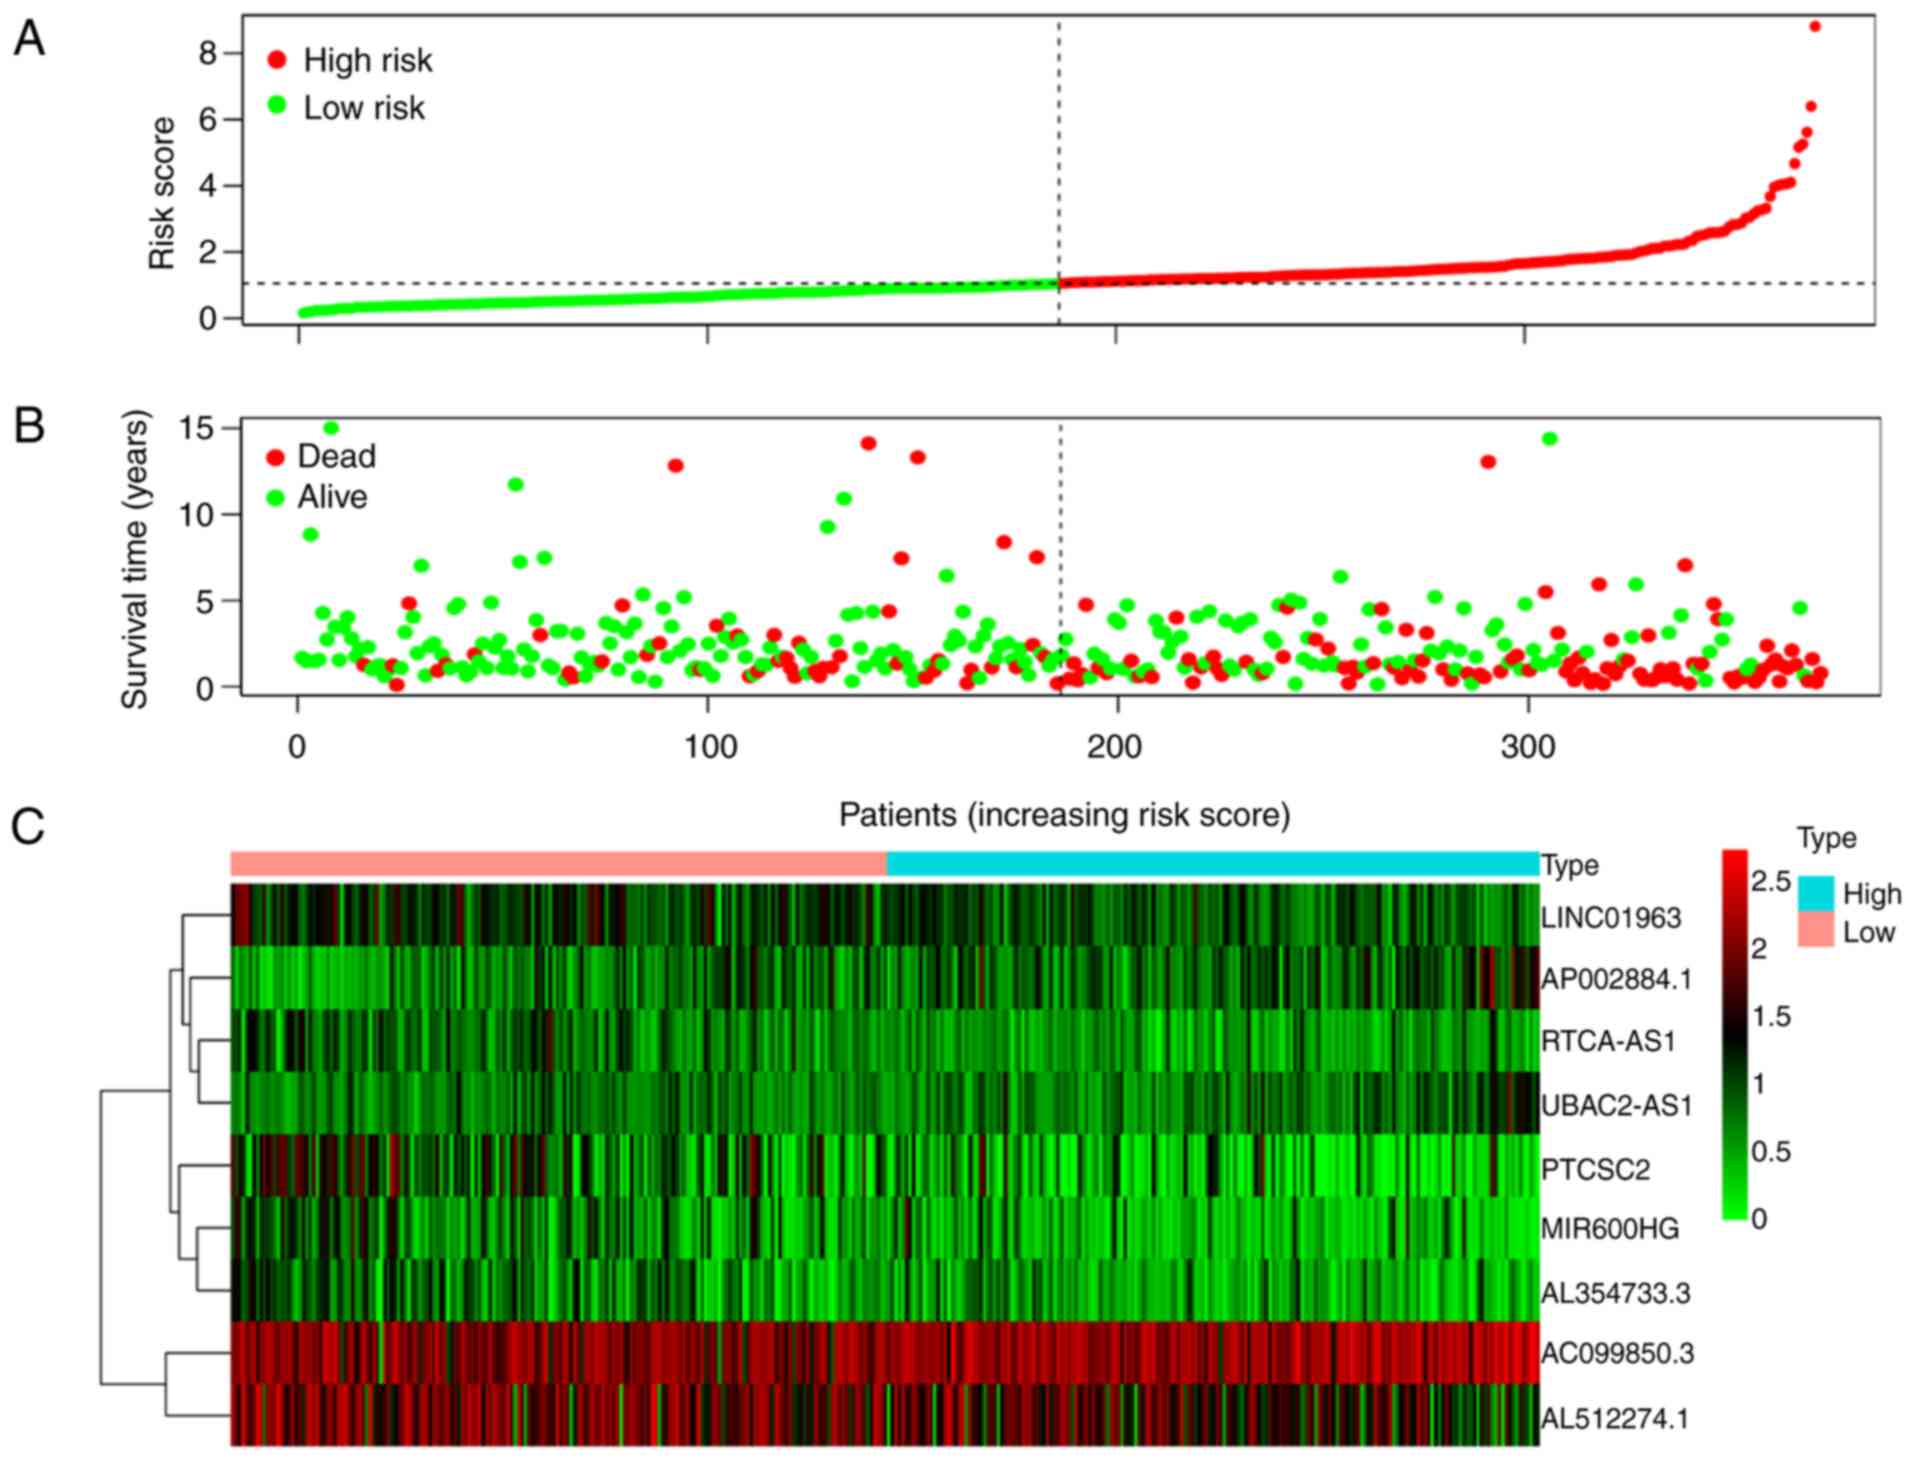The height and width of the screenshot is (1461, 1913).
Task: Click the MIR600HG gene label
Action: (1609, 1228)
